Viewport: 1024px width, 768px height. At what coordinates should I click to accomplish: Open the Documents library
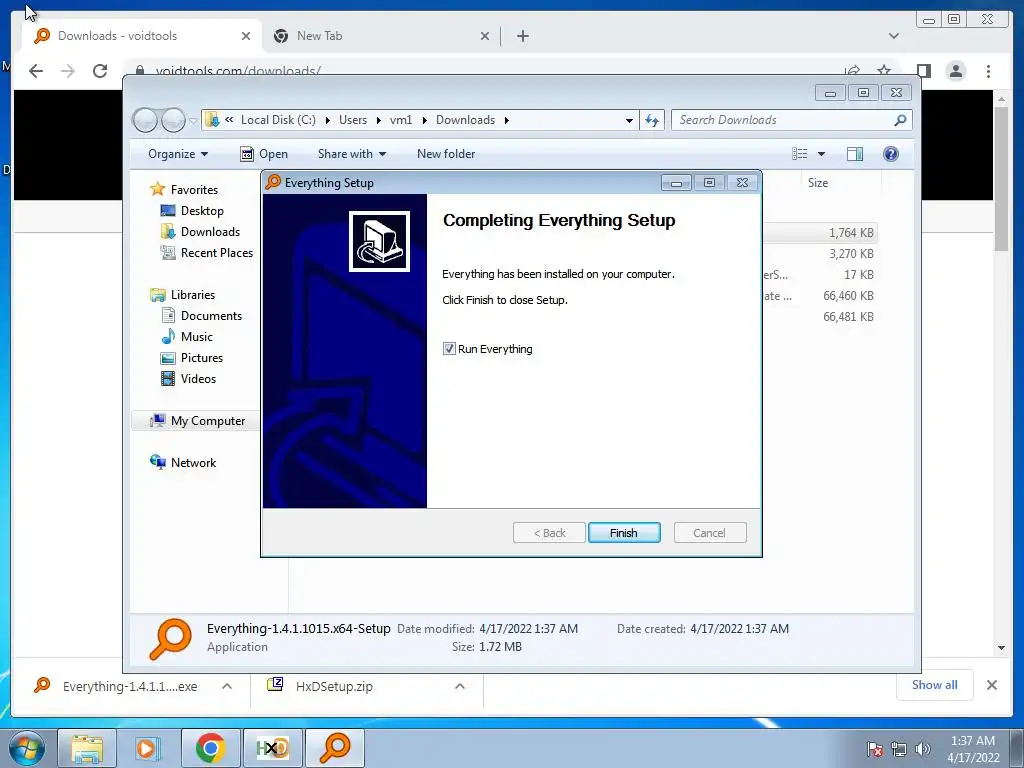tap(211, 316)
